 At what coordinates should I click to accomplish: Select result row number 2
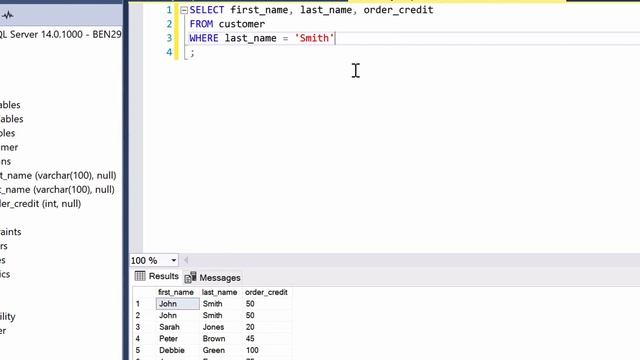[138, 316]
